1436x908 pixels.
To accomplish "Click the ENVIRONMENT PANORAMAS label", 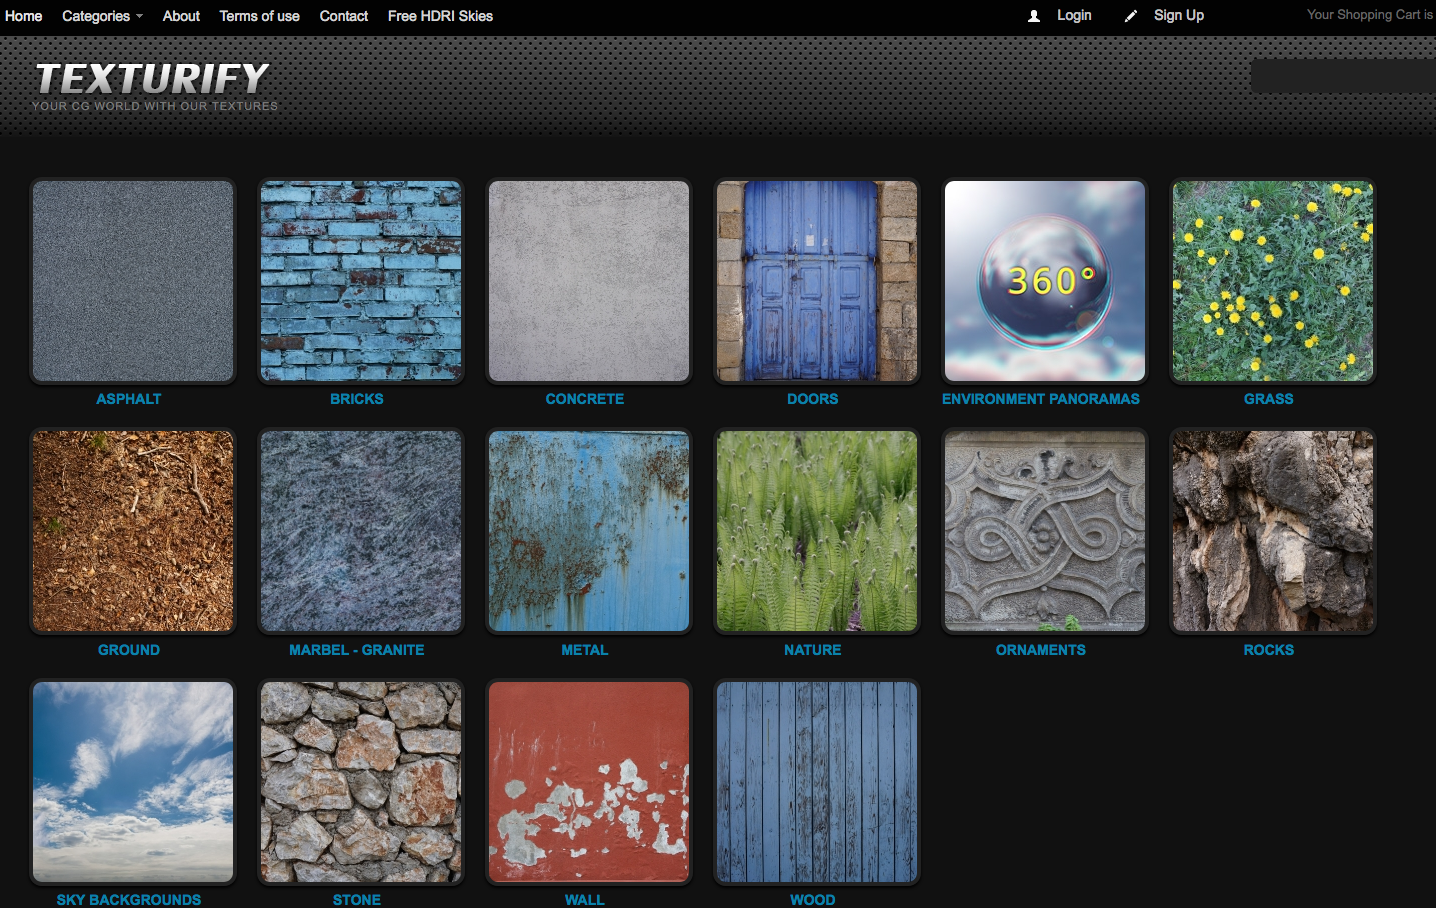I will click(1041, 399).
